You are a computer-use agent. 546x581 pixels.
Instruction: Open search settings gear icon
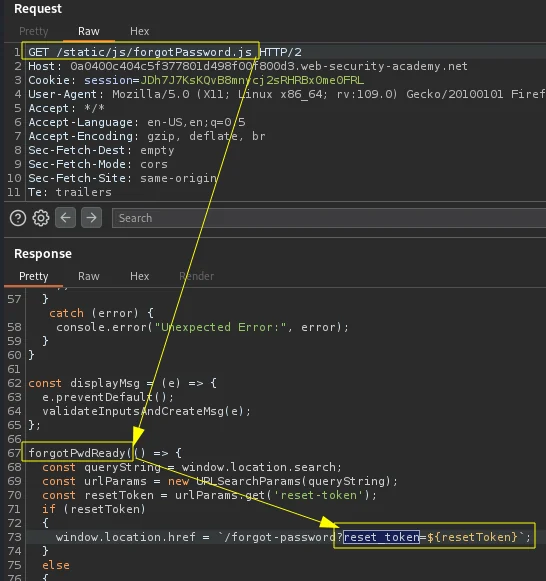[x=41, y=218]
